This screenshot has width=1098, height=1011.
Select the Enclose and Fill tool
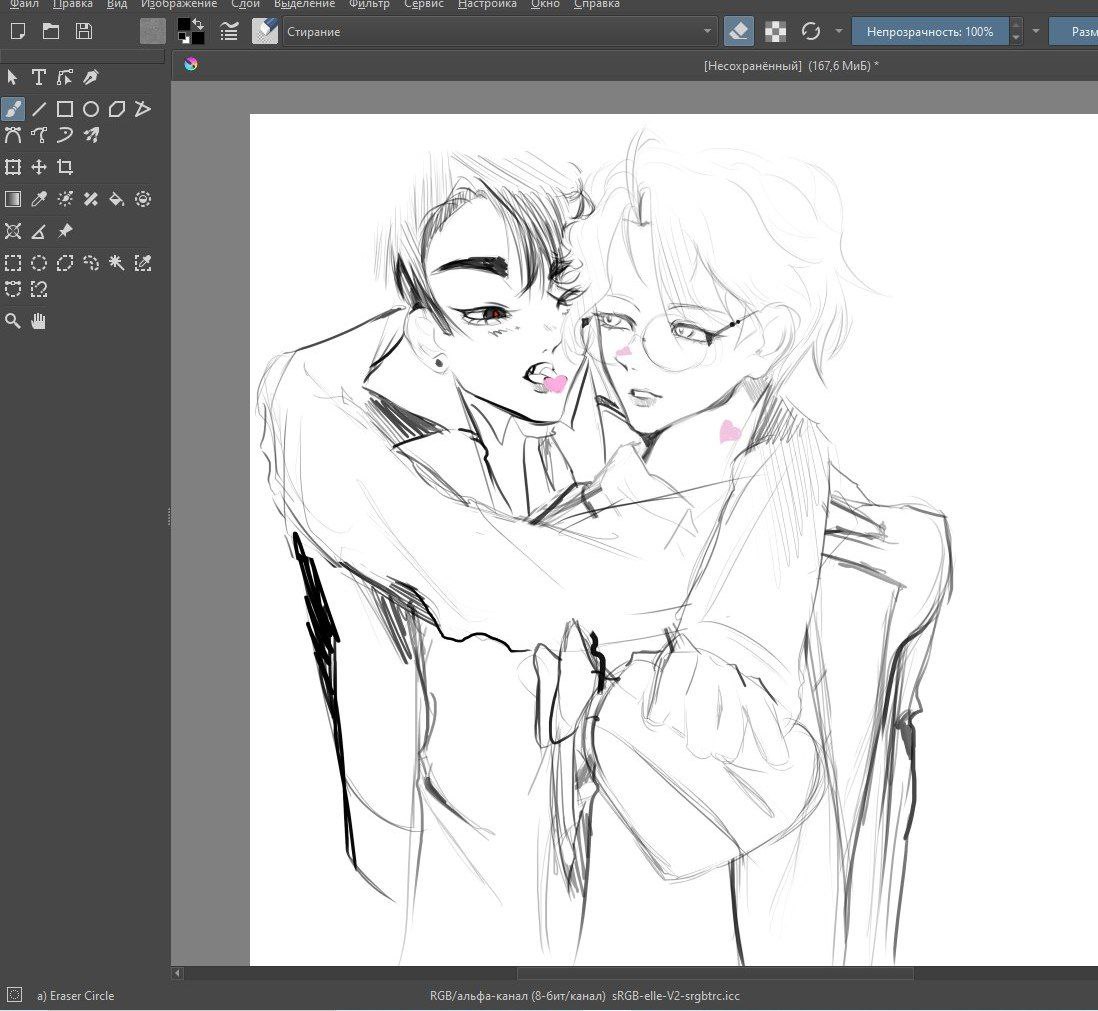(143, 200)
